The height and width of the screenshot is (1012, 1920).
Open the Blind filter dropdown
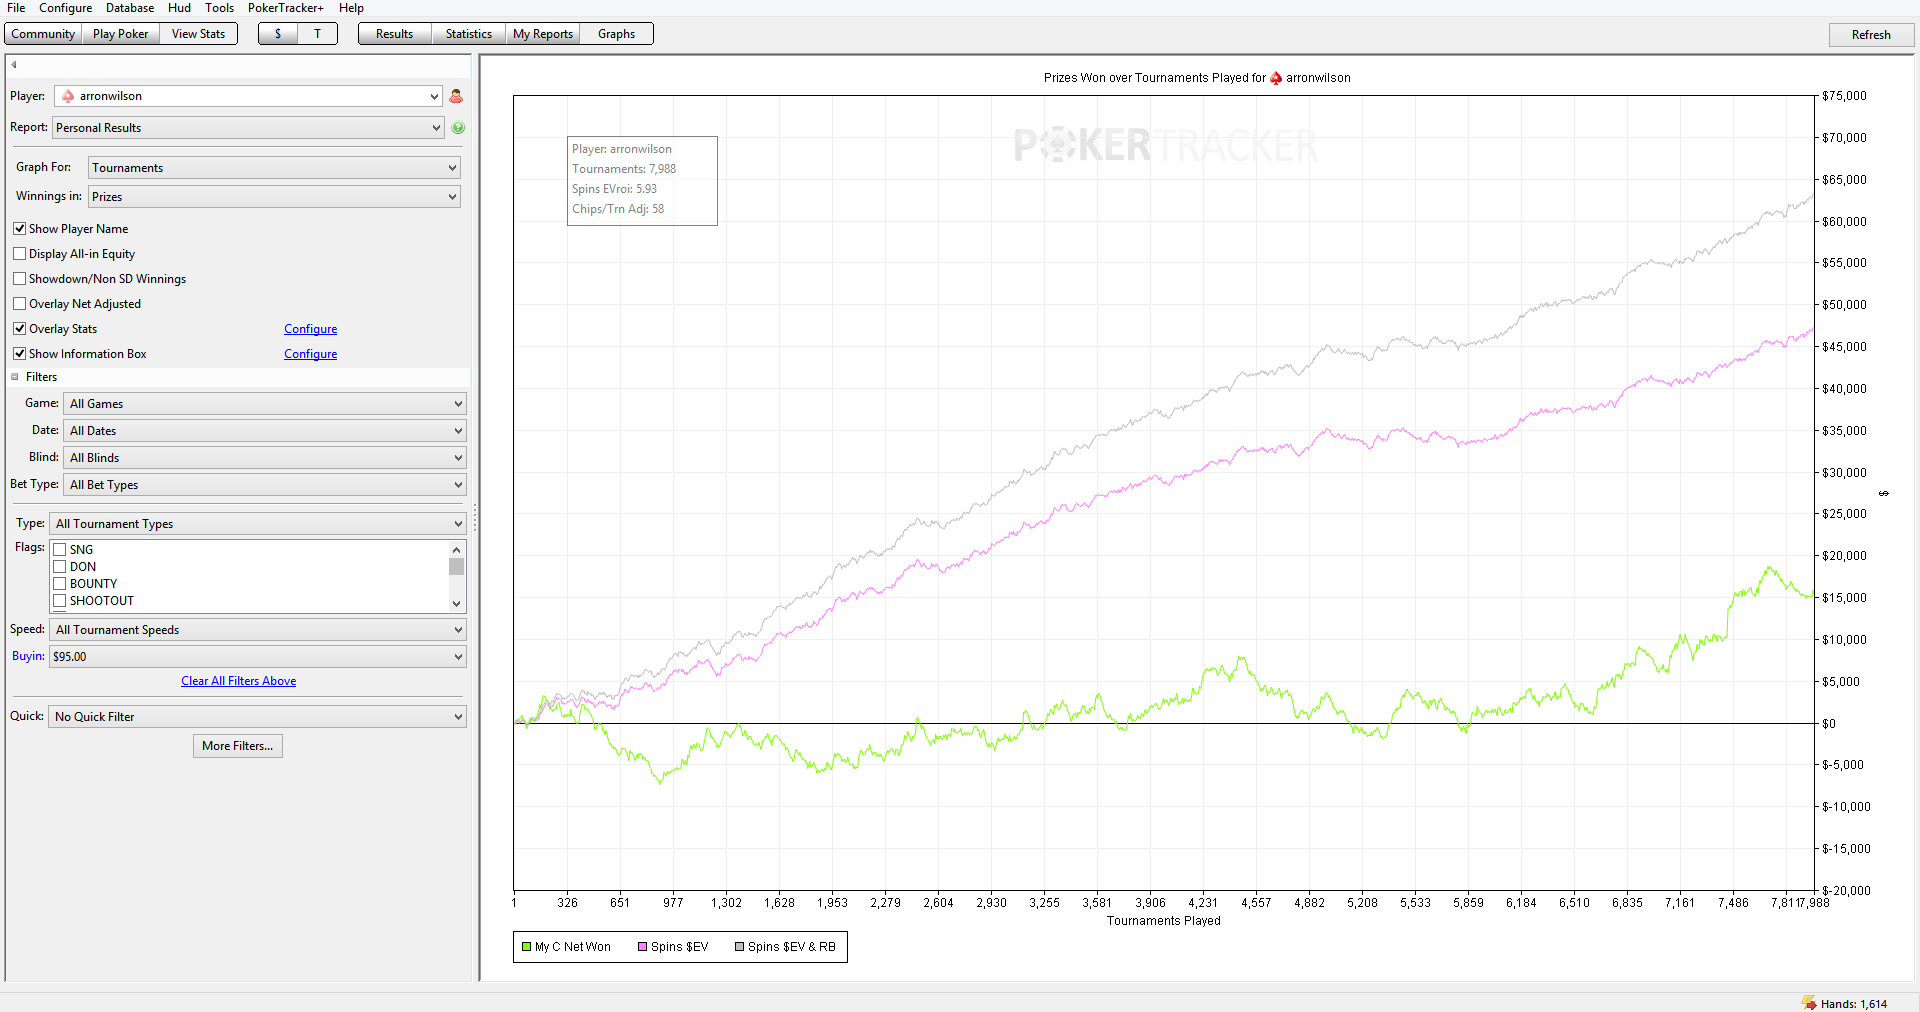point(264,458)
